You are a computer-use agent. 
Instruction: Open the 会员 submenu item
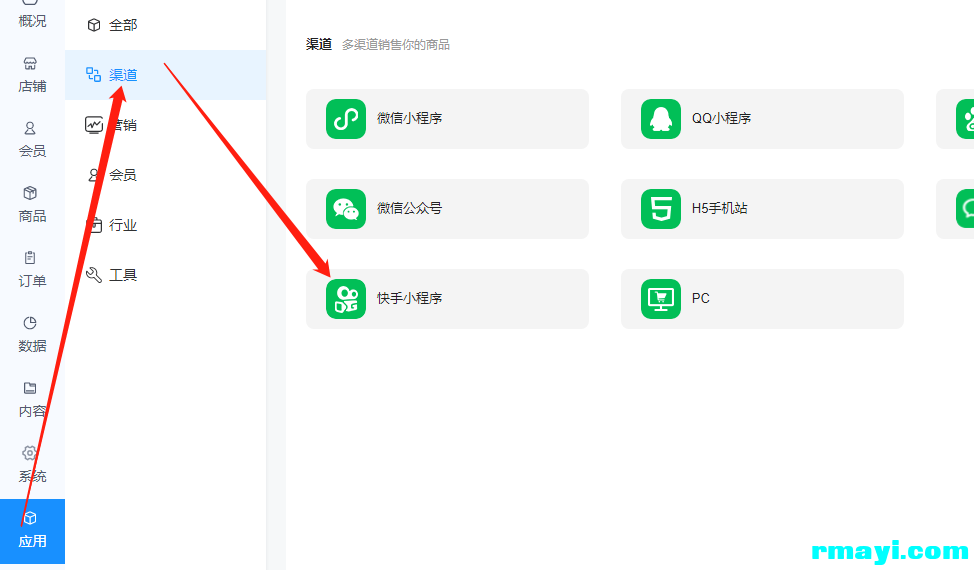click(123, 175)
